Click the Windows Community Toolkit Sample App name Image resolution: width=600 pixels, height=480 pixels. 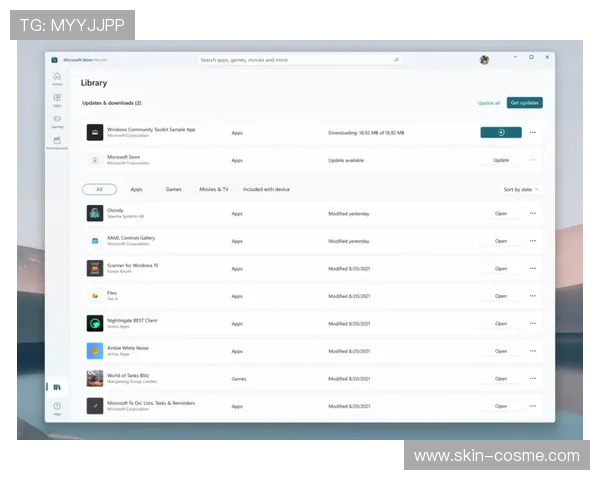[151, 129]
